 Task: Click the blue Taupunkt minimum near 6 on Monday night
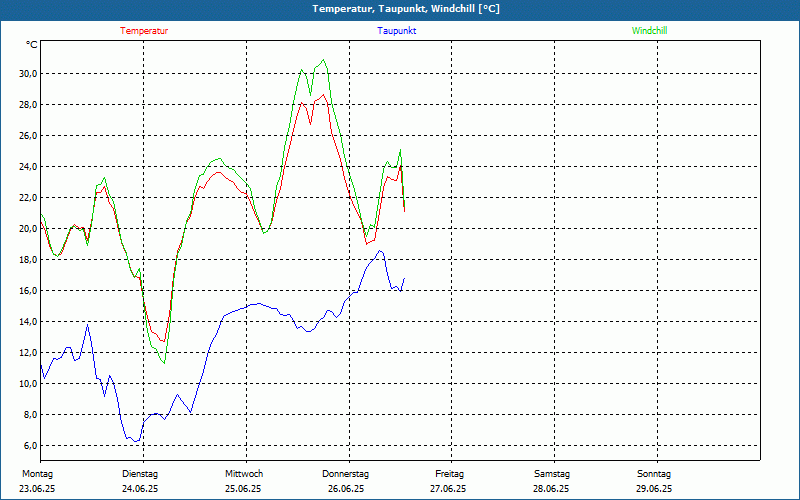136,441
